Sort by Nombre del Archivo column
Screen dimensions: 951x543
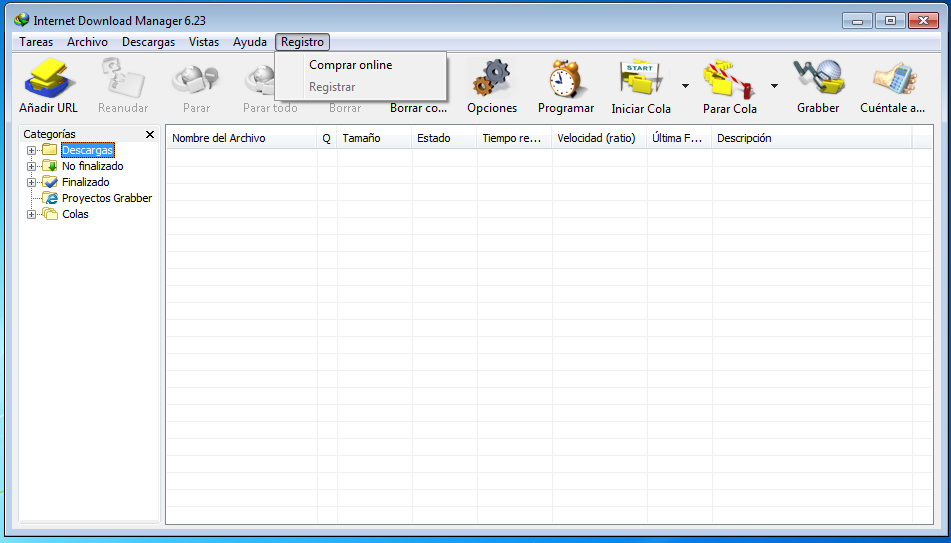pyautogui.click(x=241, y=138)
